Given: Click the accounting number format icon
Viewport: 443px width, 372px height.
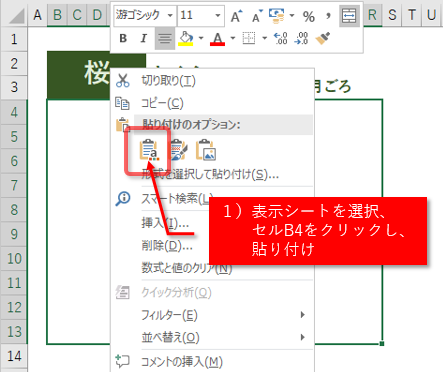Looking at the screenshot, I should click(x=277, y=16).
